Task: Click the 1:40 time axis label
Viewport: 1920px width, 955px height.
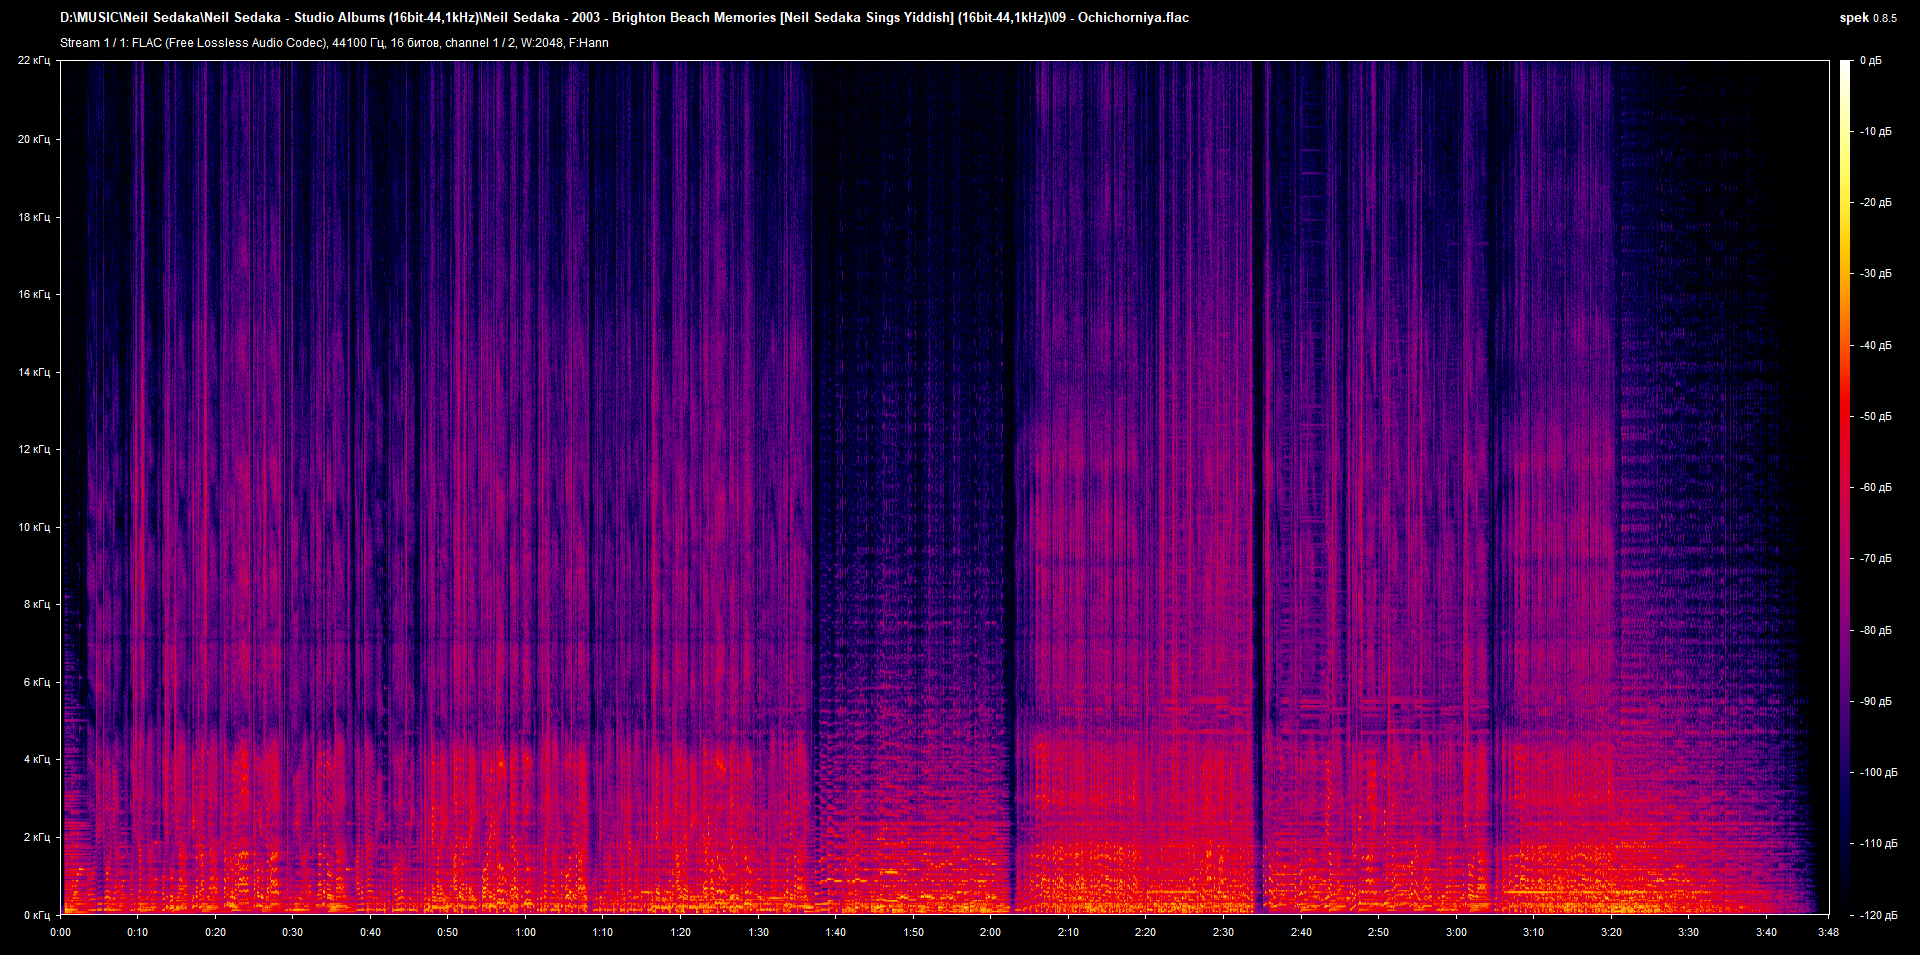Action: (836, 932)
